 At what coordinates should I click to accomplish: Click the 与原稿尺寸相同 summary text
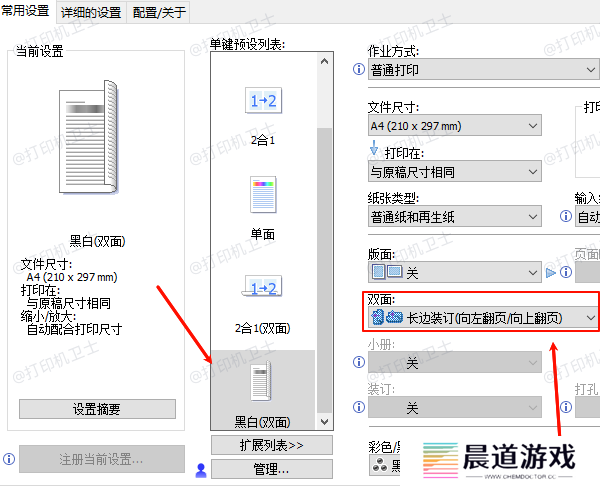(68, 303)
